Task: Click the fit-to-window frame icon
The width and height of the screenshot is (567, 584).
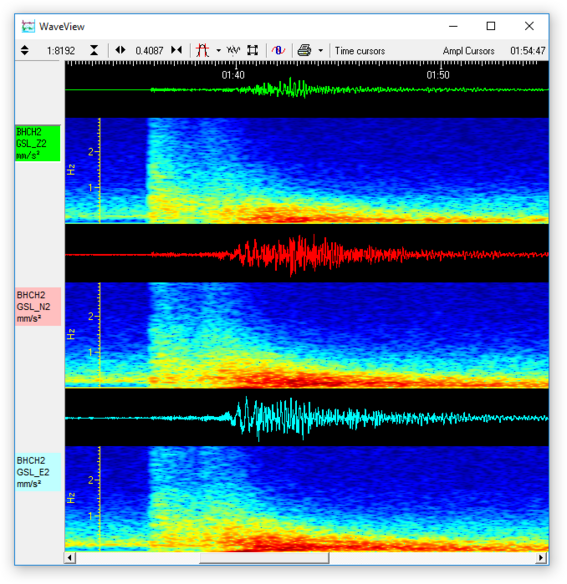Action: 253,50
